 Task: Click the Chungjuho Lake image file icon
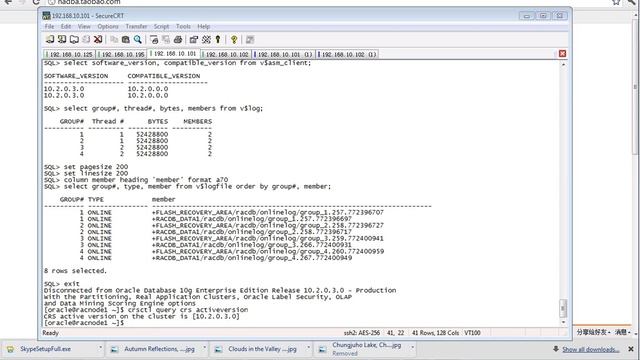[x=322, y=349]
